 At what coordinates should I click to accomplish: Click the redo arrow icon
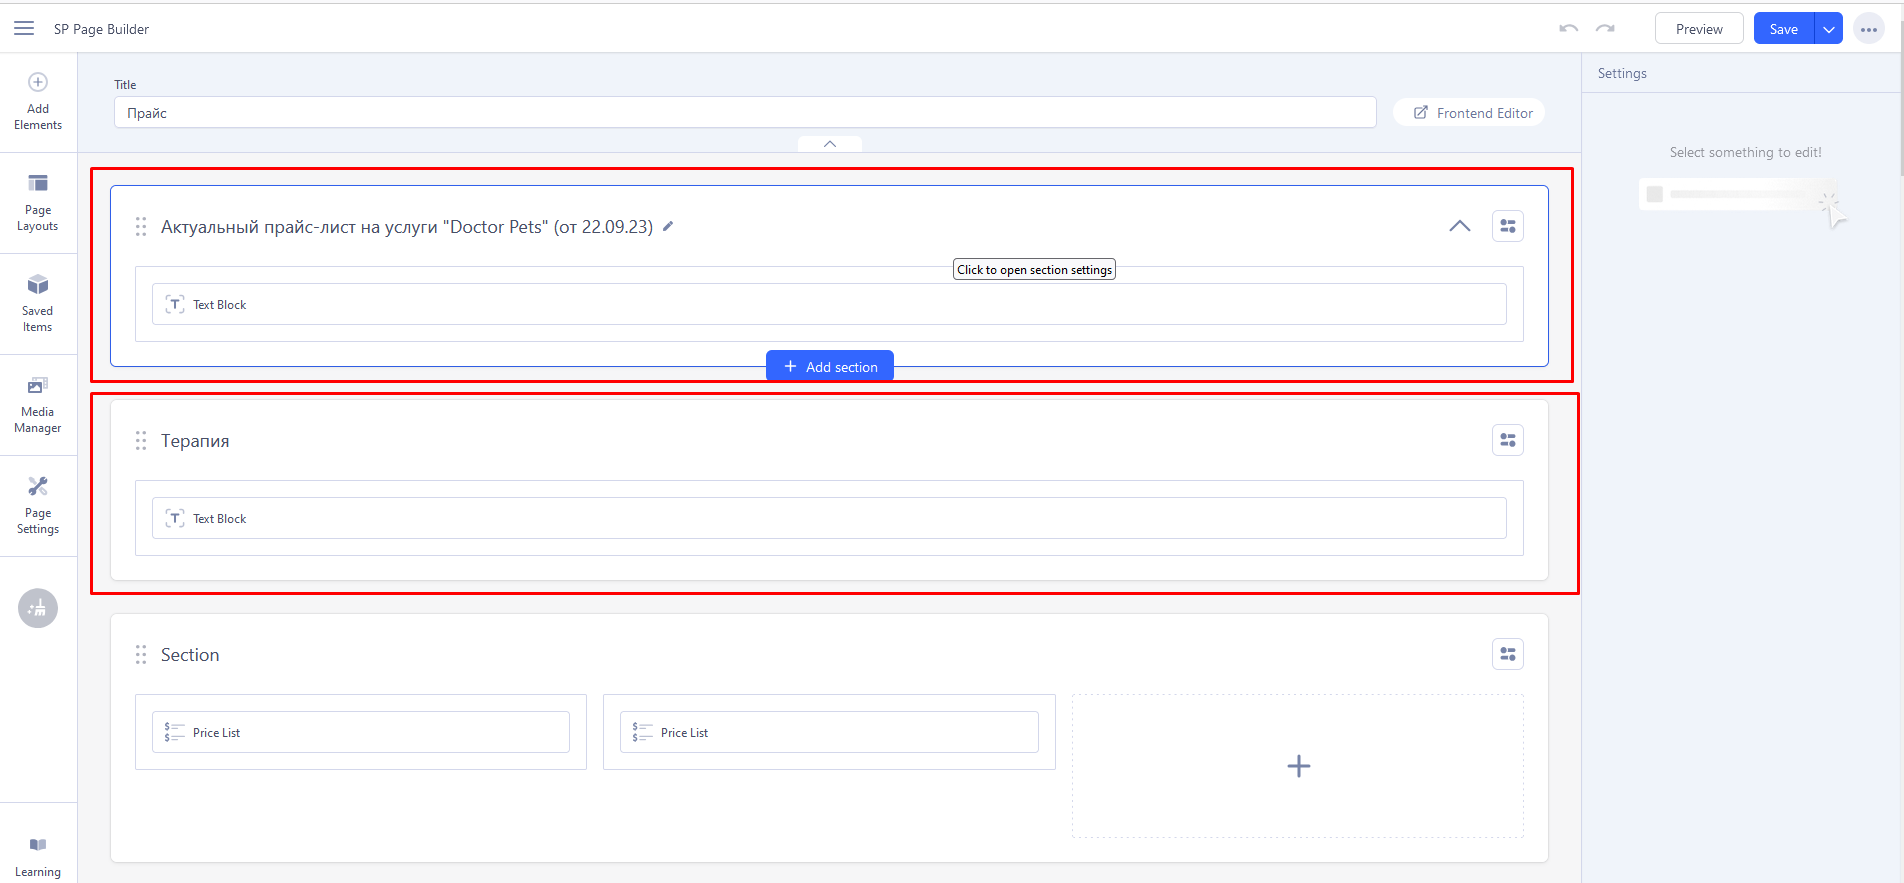[1605, 29]
